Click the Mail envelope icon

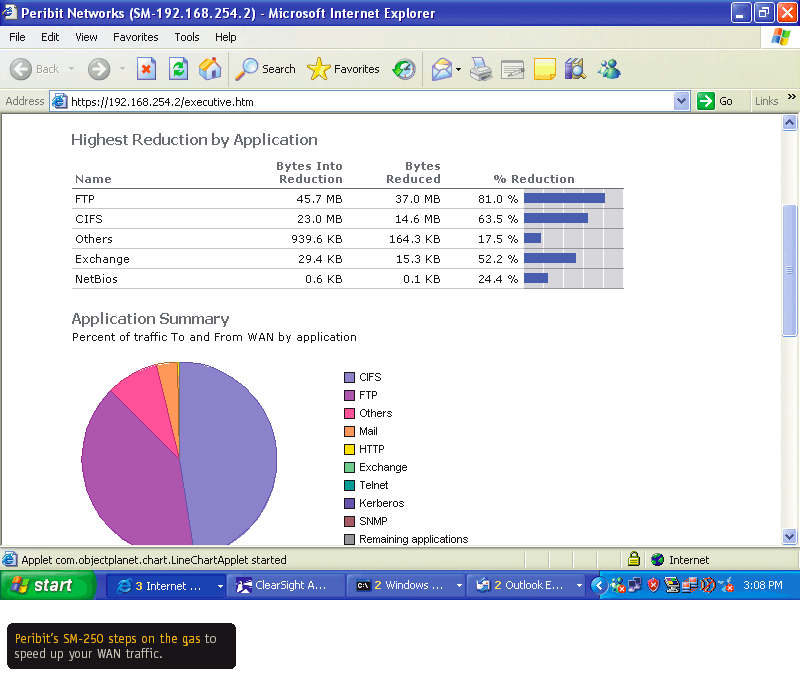click(442, 69)
